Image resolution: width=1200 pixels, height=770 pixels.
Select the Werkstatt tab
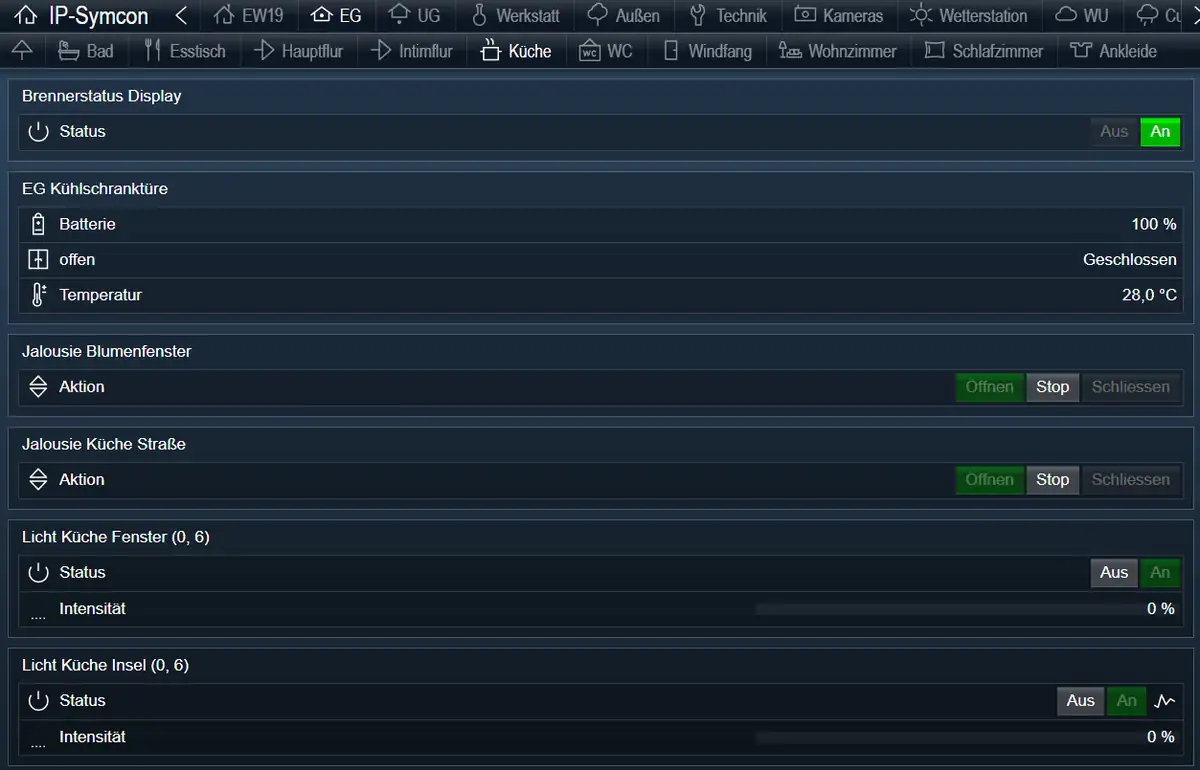click(x=515, y=16)
